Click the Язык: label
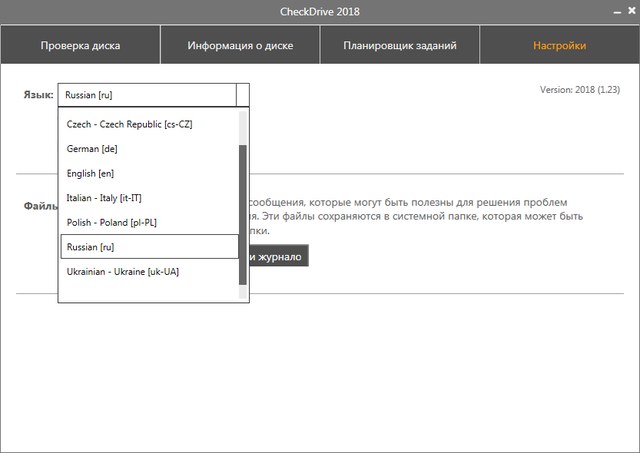The width and height of the screenshot is (640, 453). (x=38, y=95)
